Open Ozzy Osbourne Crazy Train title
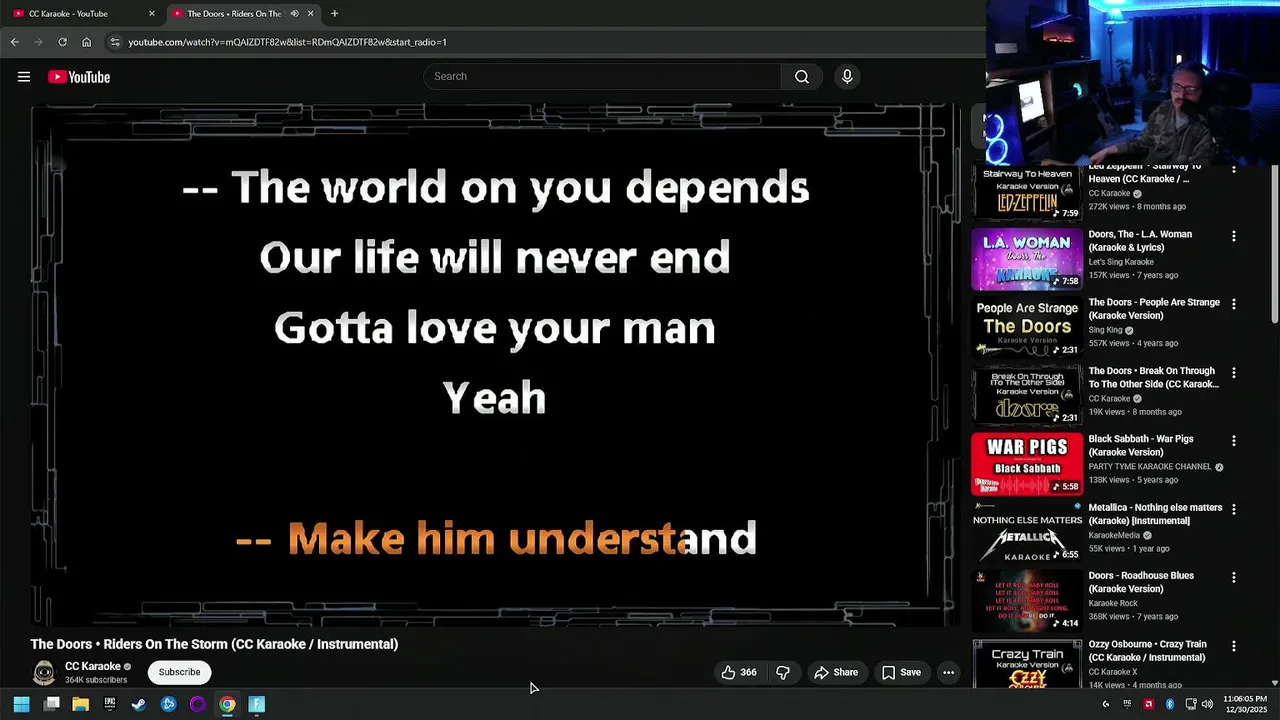Screen dimensions: 1280x720 tap(1147, 651)
